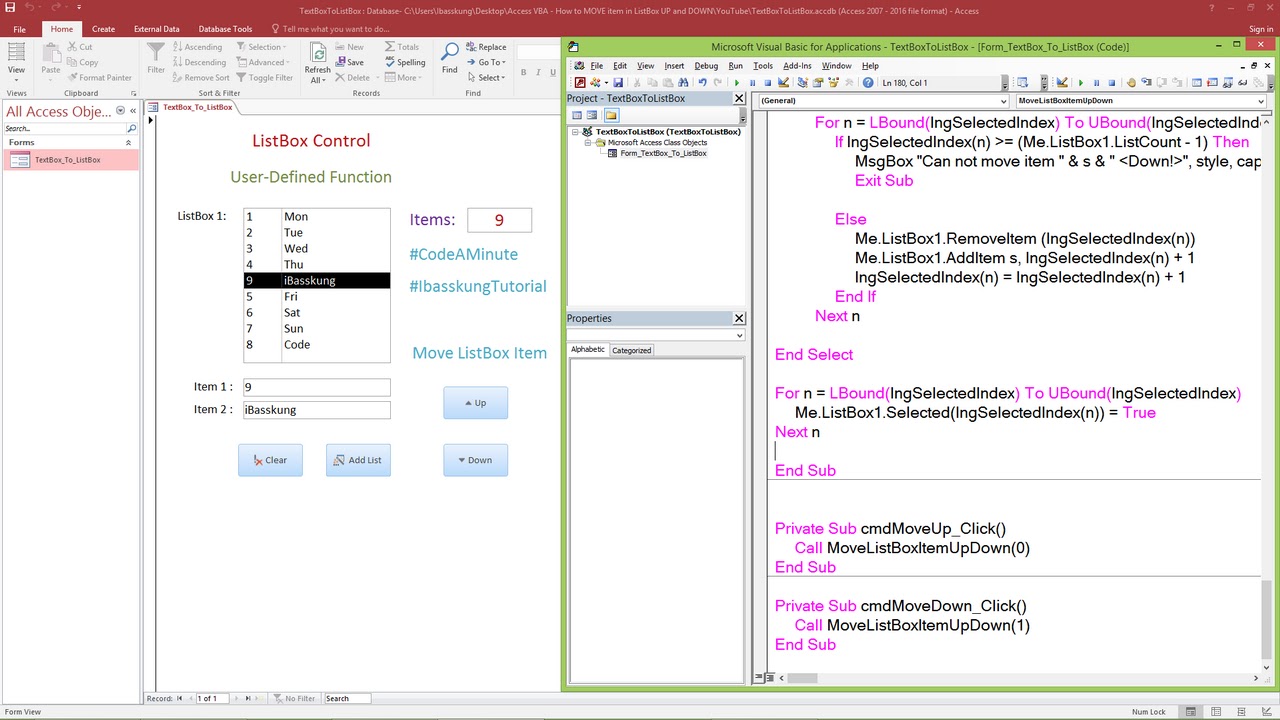Open Project Explorer from the VBA toolbar
This screenshot has height=720, width=1280.
(x=802, y=82)
